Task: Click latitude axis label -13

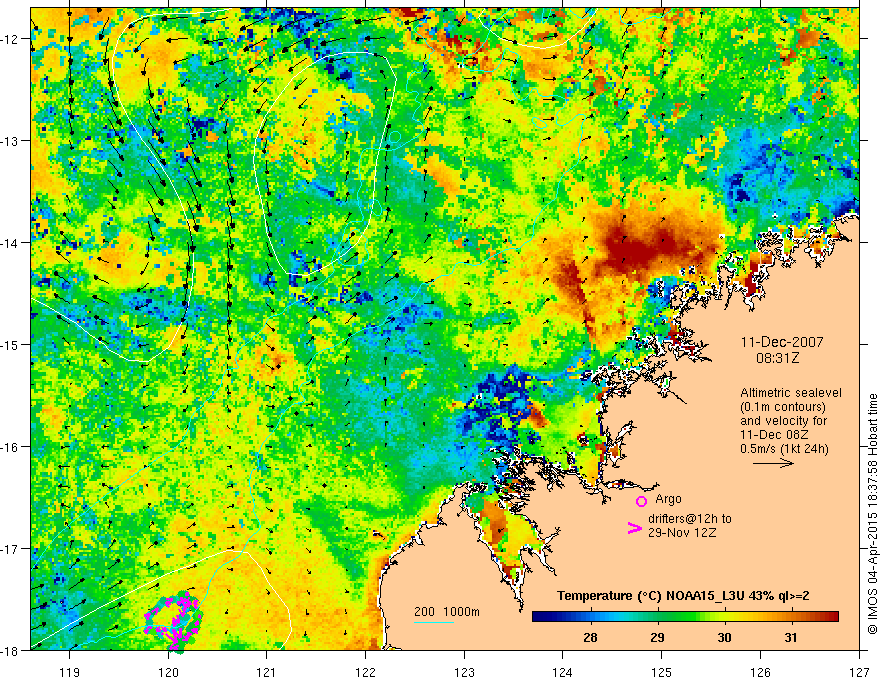Action: point(10,141)
